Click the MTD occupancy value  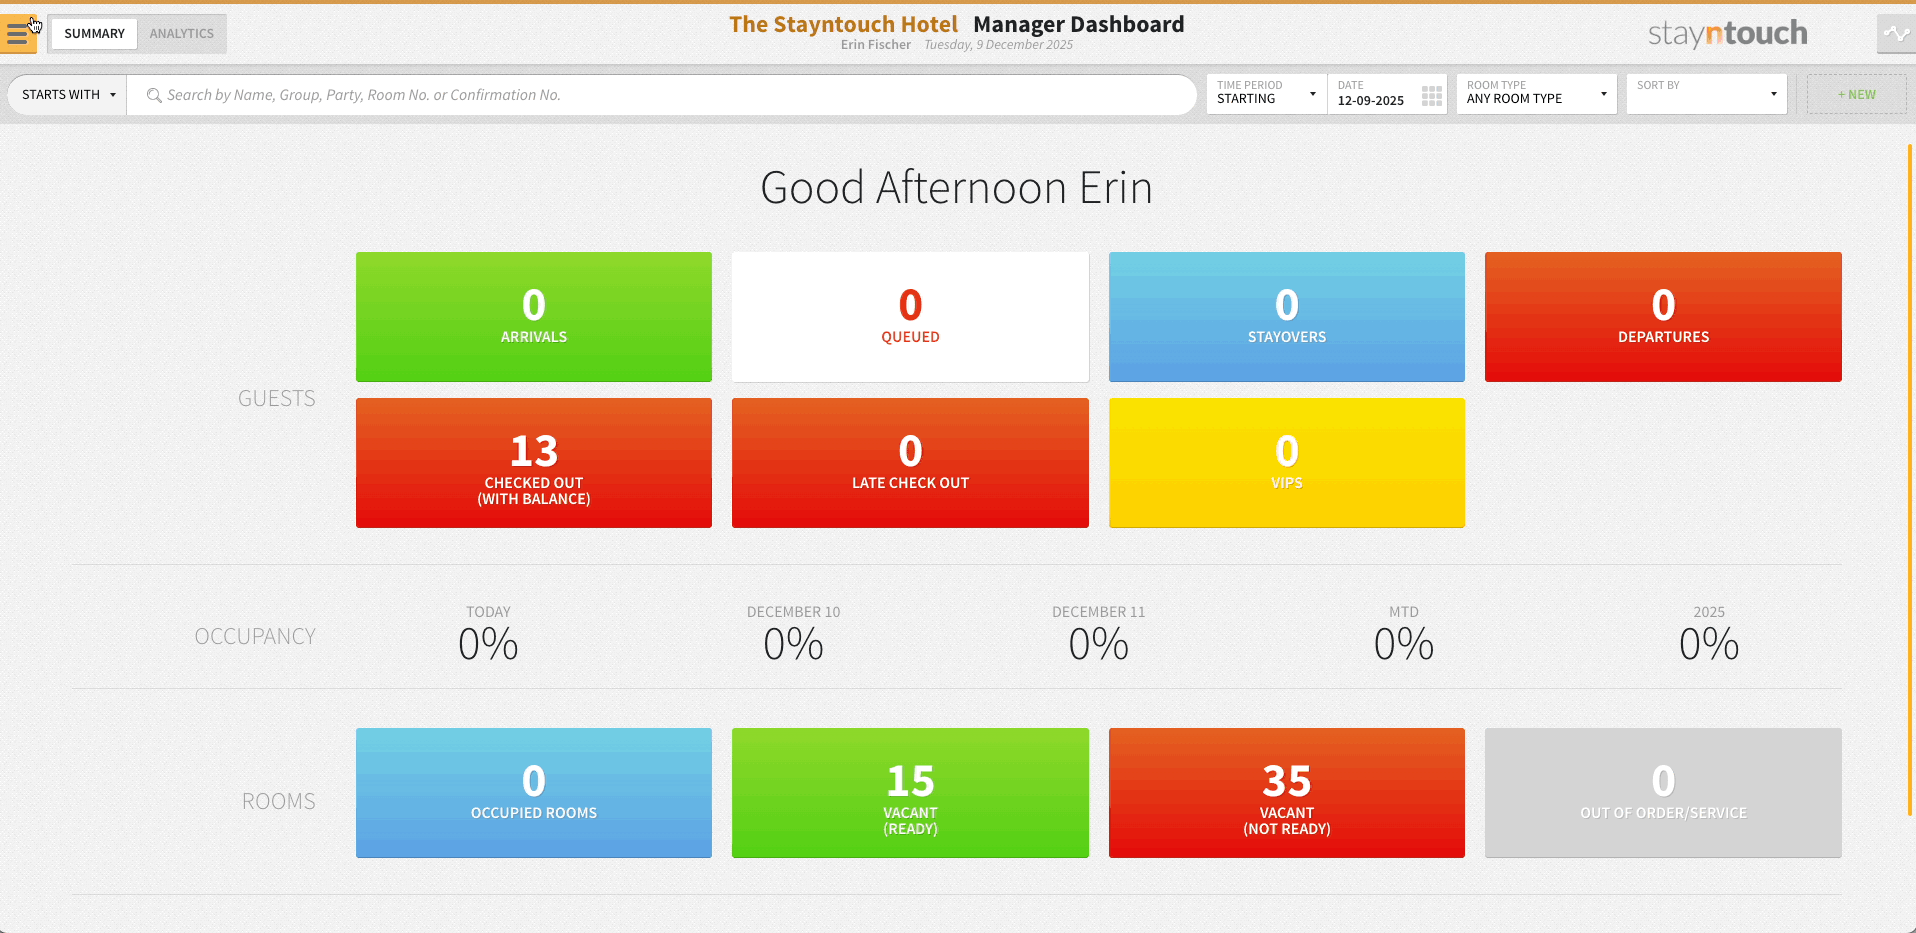(1404, 644)
